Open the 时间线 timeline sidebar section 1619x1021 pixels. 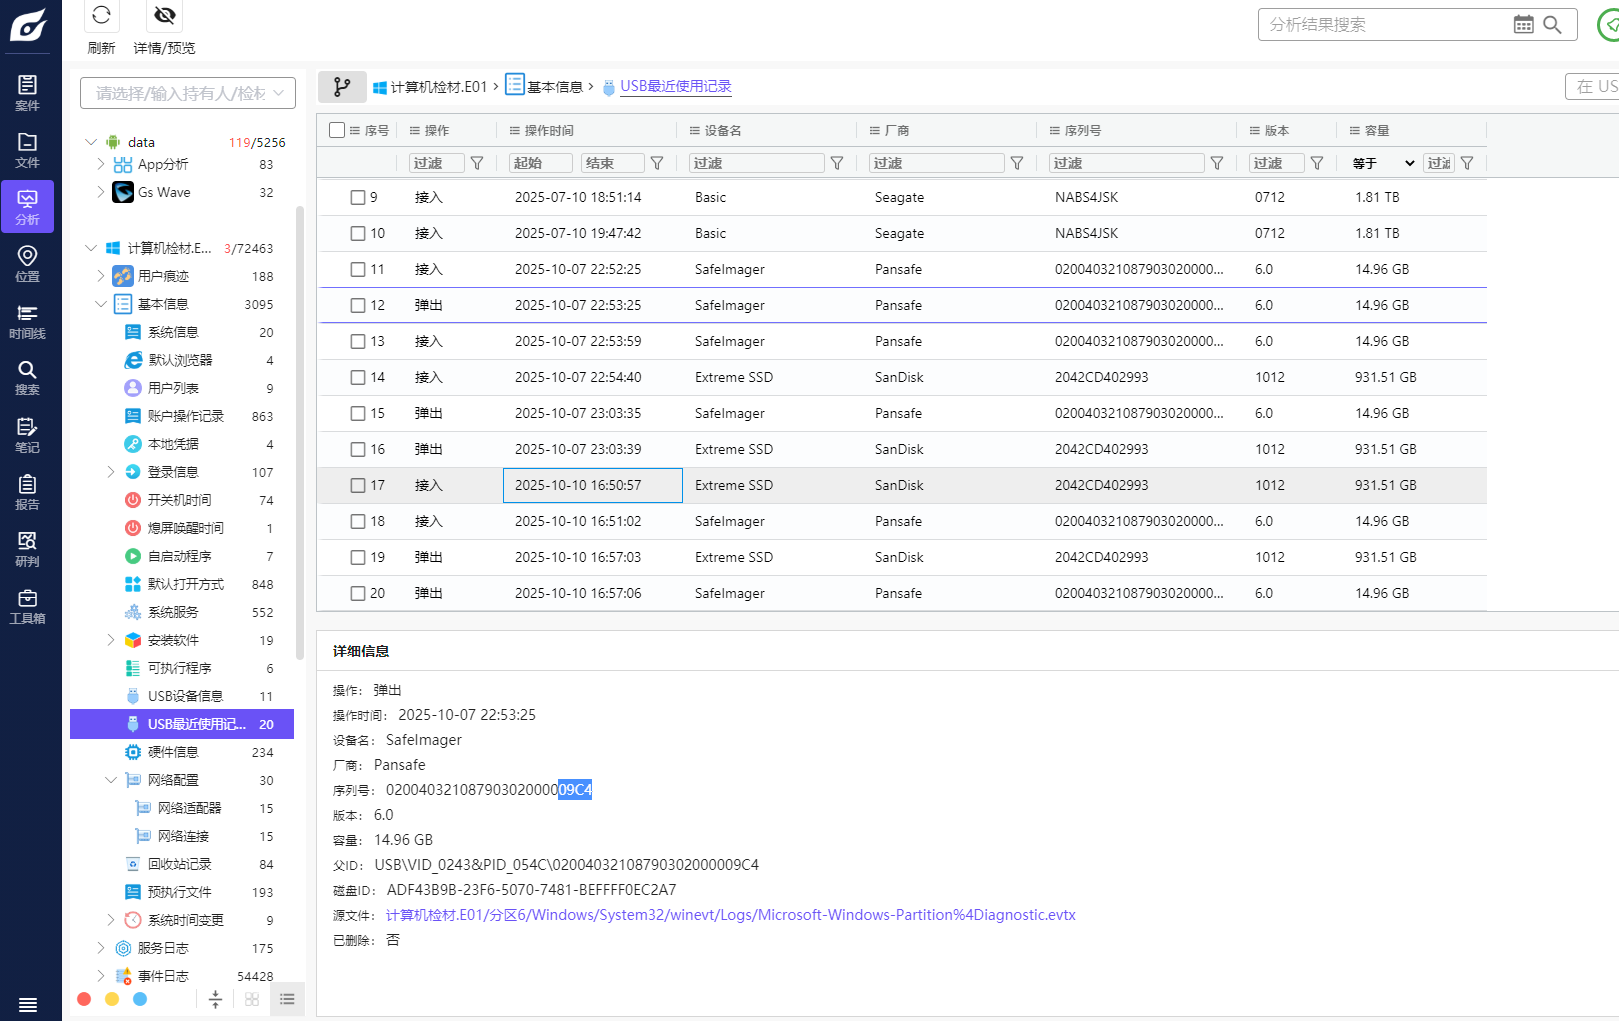tap(28, 321)
